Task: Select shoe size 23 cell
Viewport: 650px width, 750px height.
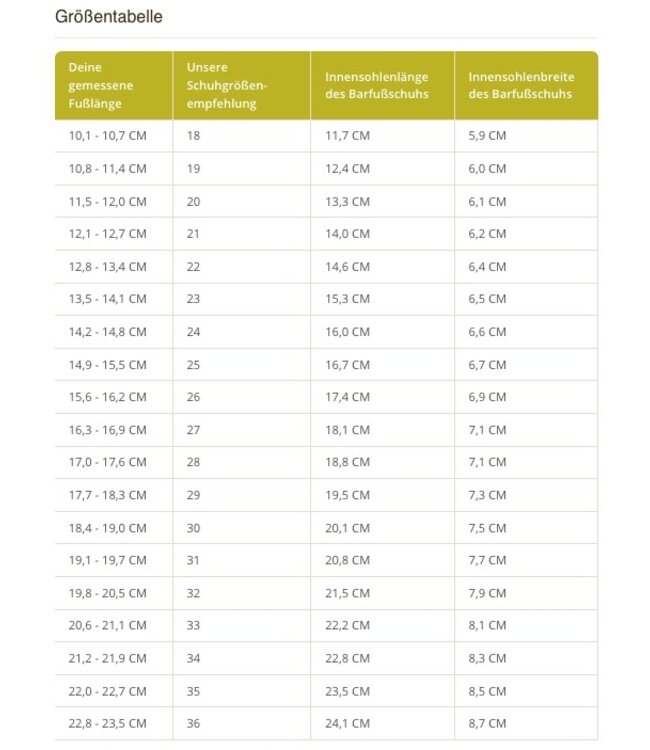Action: [x=193, y=299]
